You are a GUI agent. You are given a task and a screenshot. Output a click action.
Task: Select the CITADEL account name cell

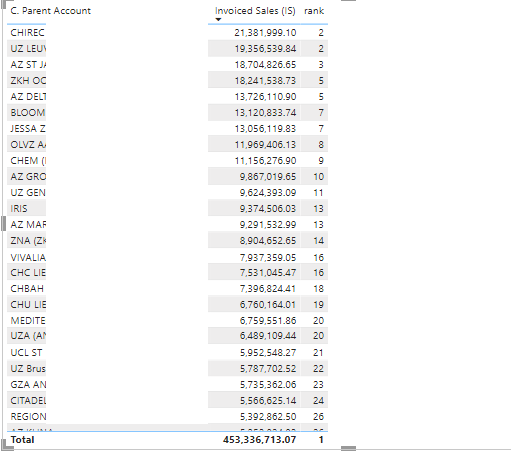click(x=28, y=401)
